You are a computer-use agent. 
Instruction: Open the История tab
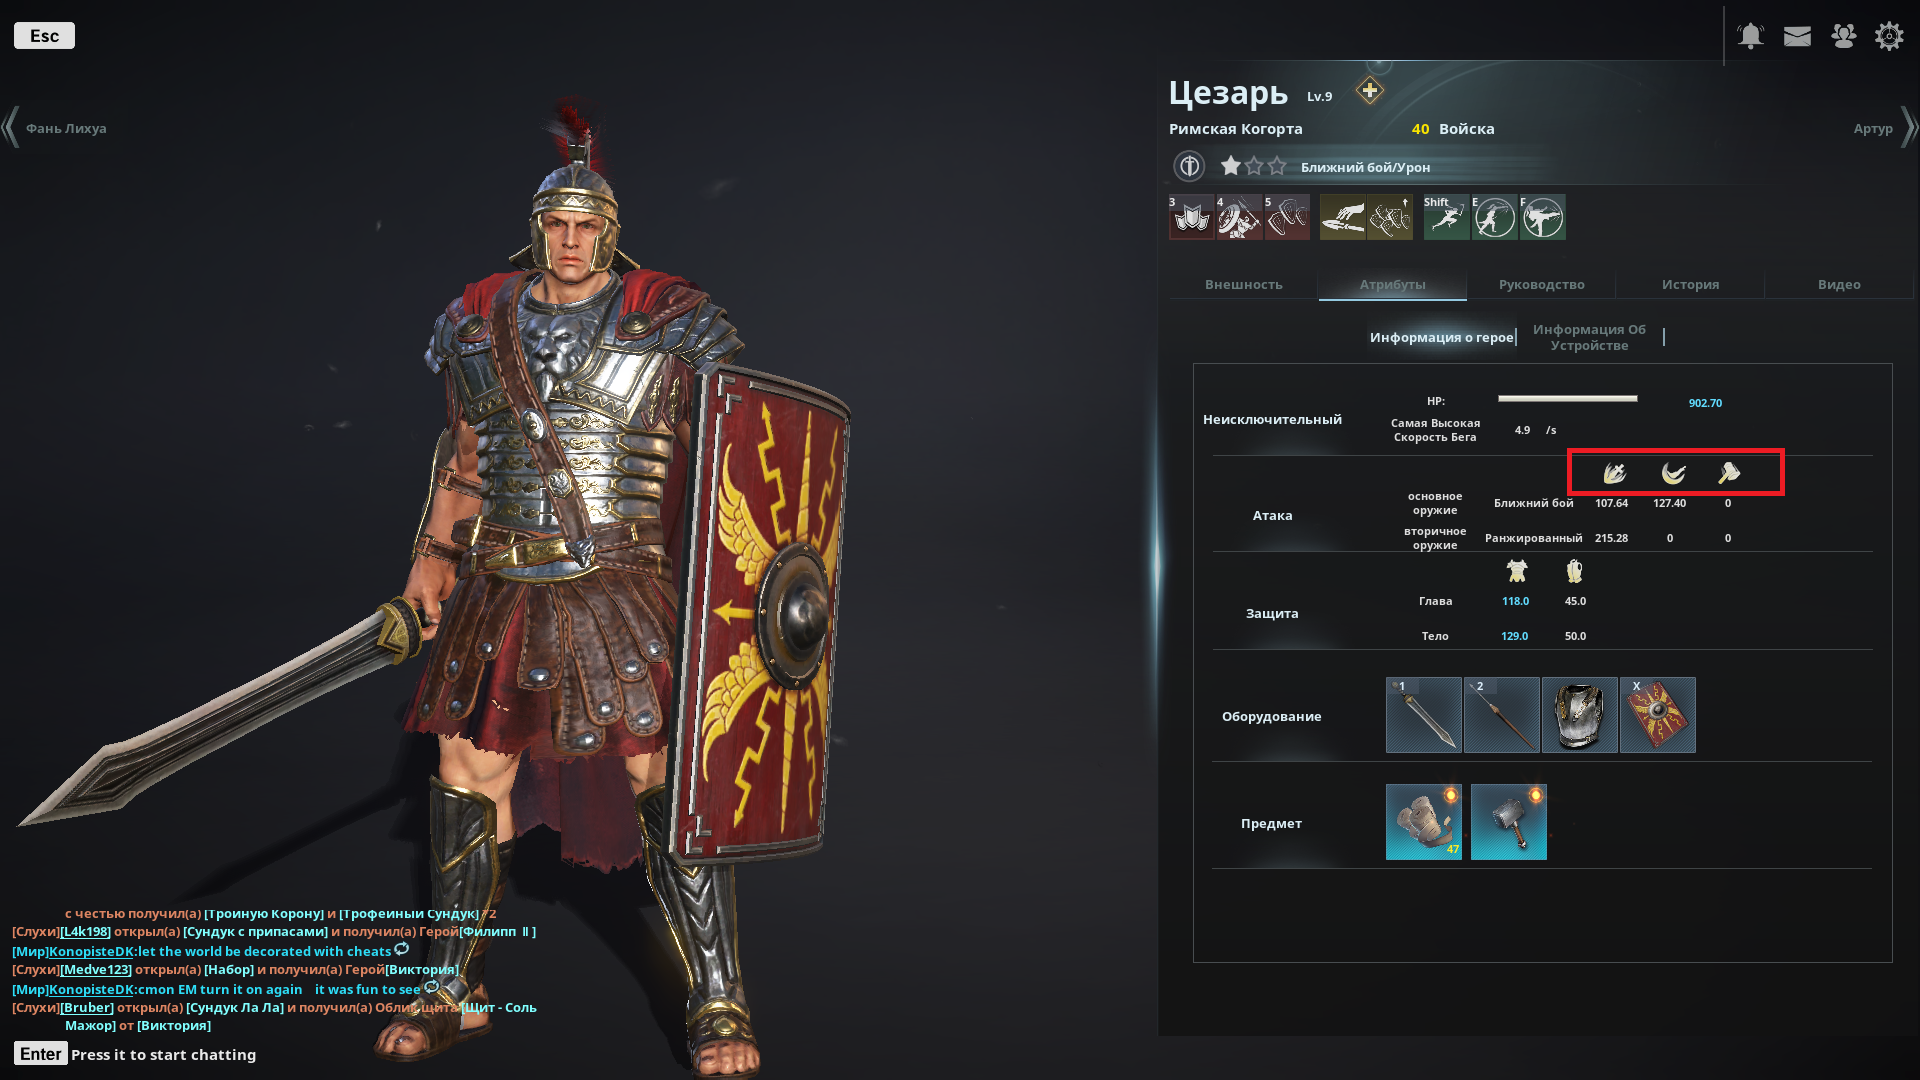[x=1690, y=285]
